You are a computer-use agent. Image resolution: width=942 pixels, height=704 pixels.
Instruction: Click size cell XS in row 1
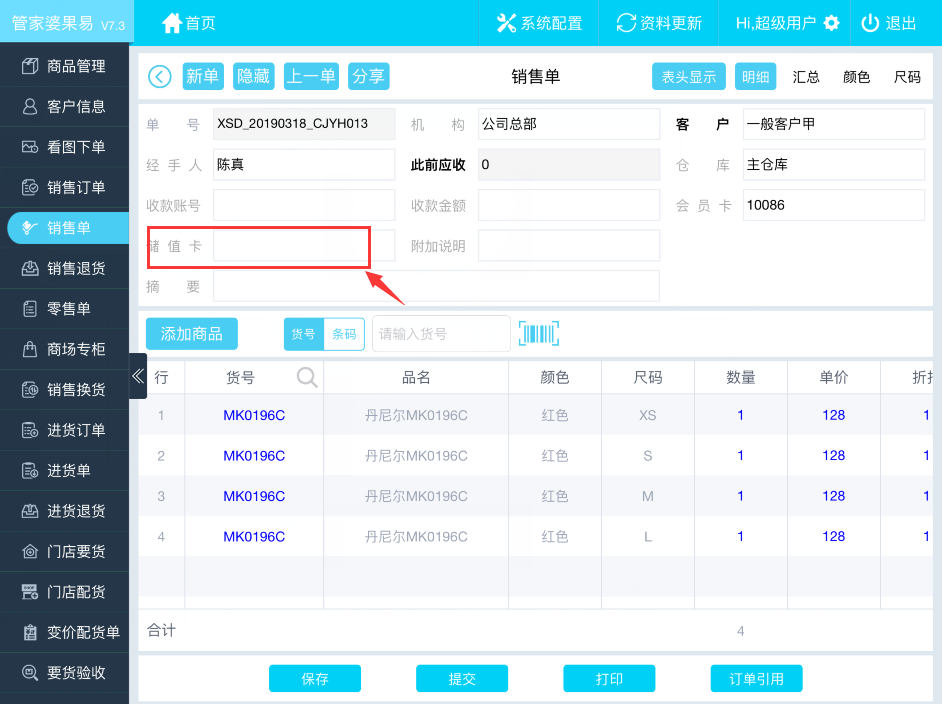648,415
